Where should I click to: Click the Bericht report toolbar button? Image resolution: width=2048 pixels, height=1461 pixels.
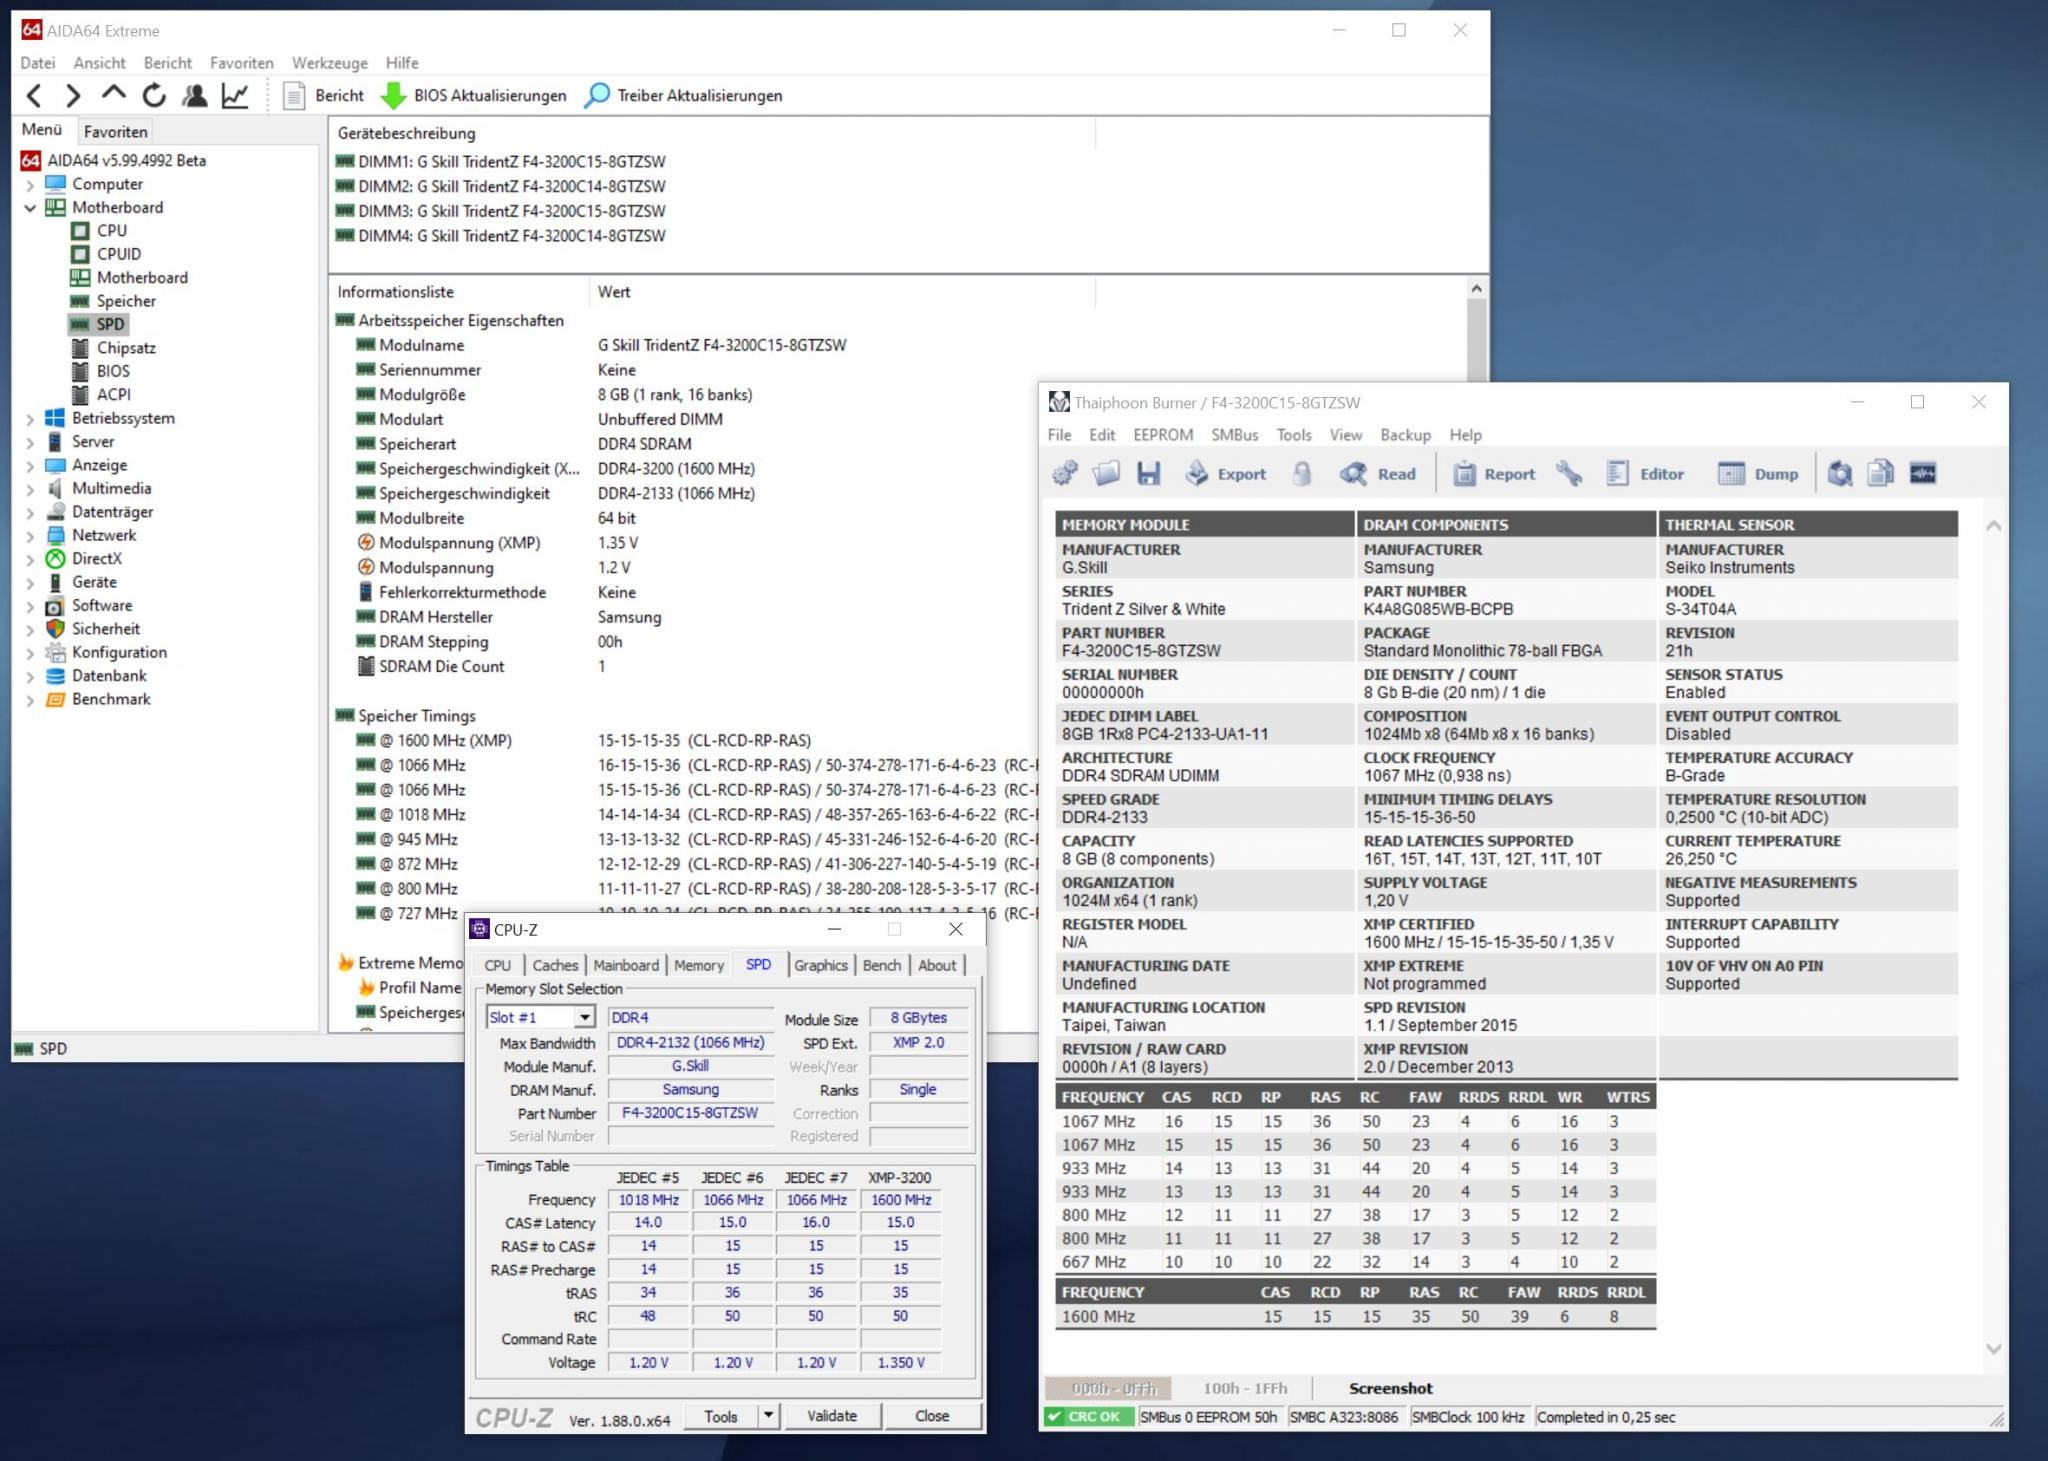click(x=324, y=96)
